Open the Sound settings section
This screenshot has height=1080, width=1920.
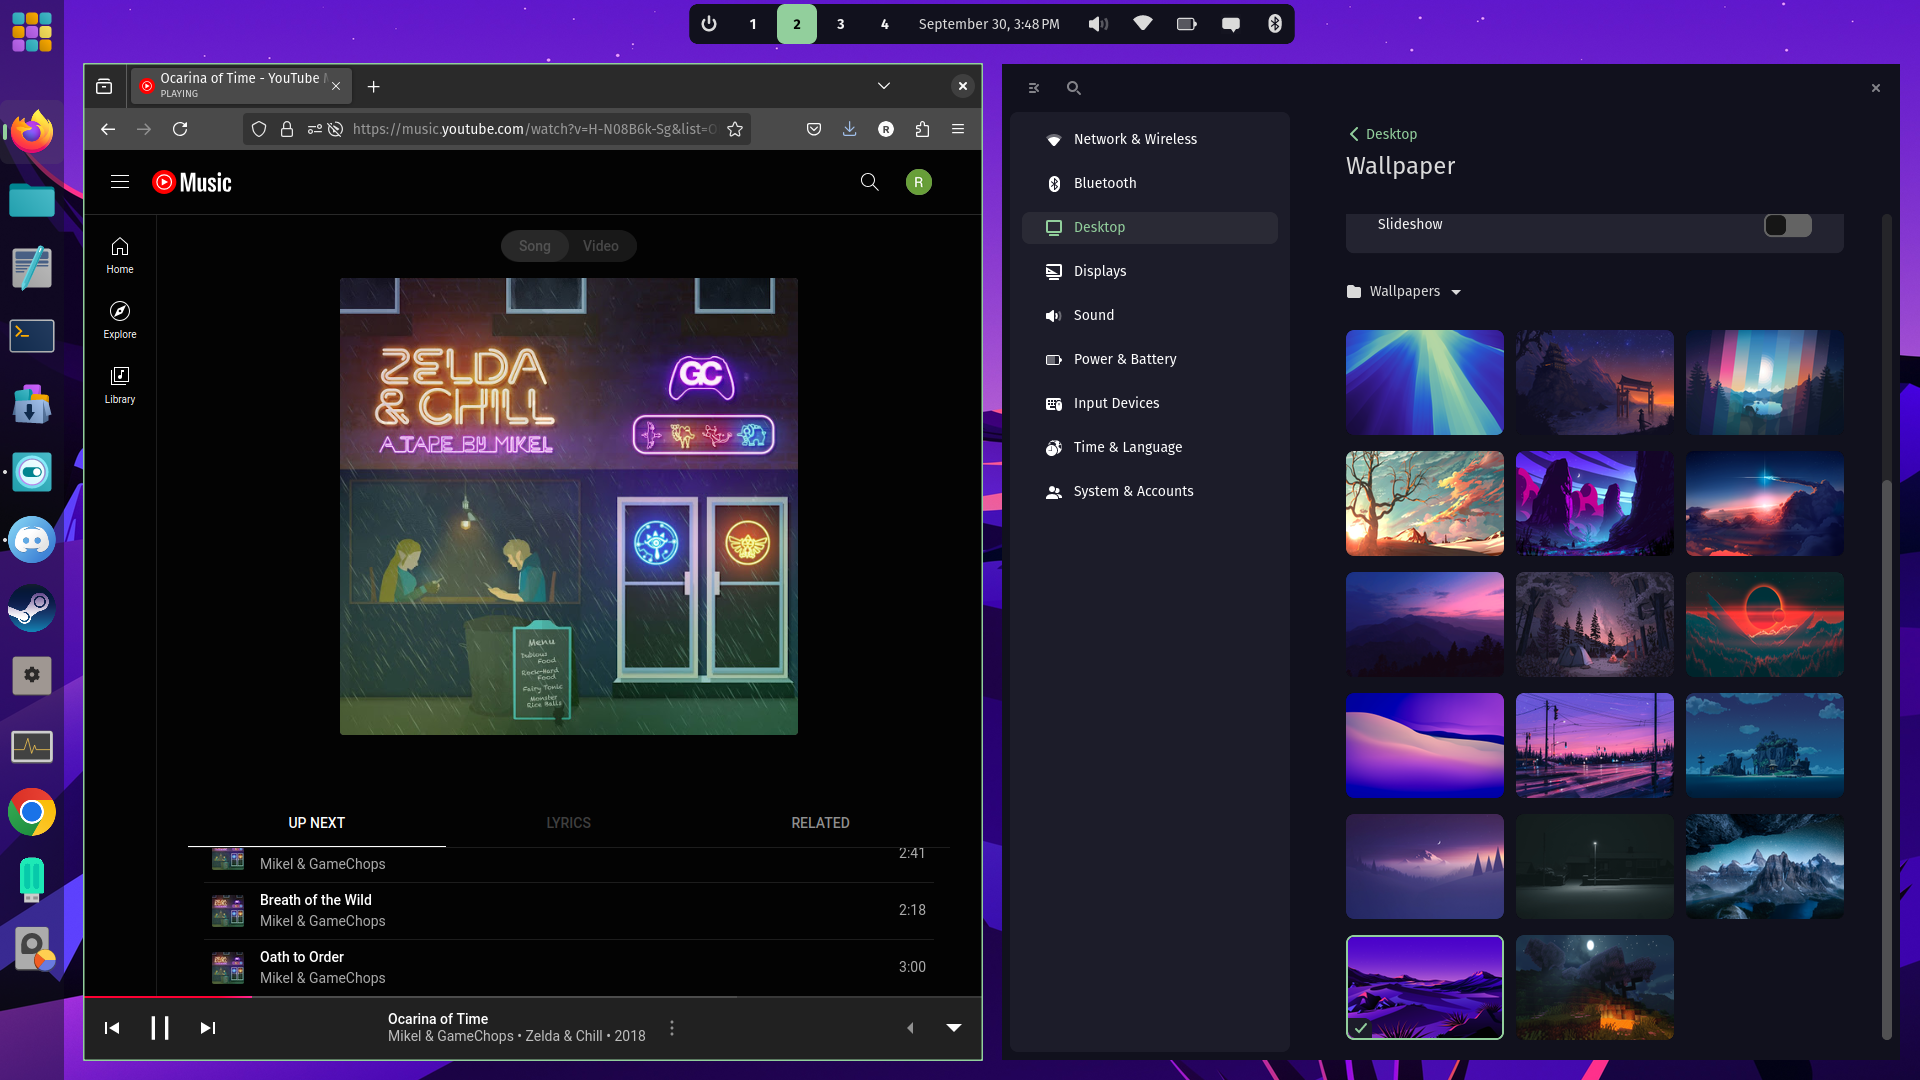(1093, 315)
